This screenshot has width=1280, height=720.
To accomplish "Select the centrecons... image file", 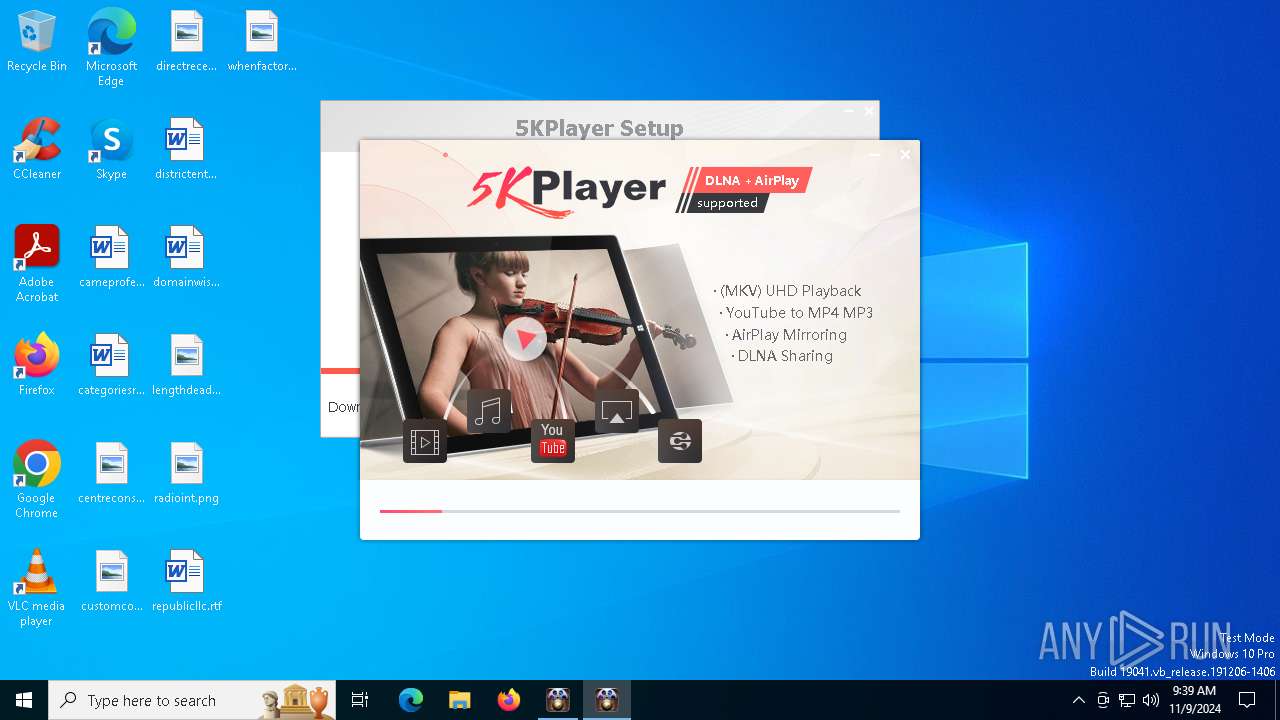I will point(111,473).
